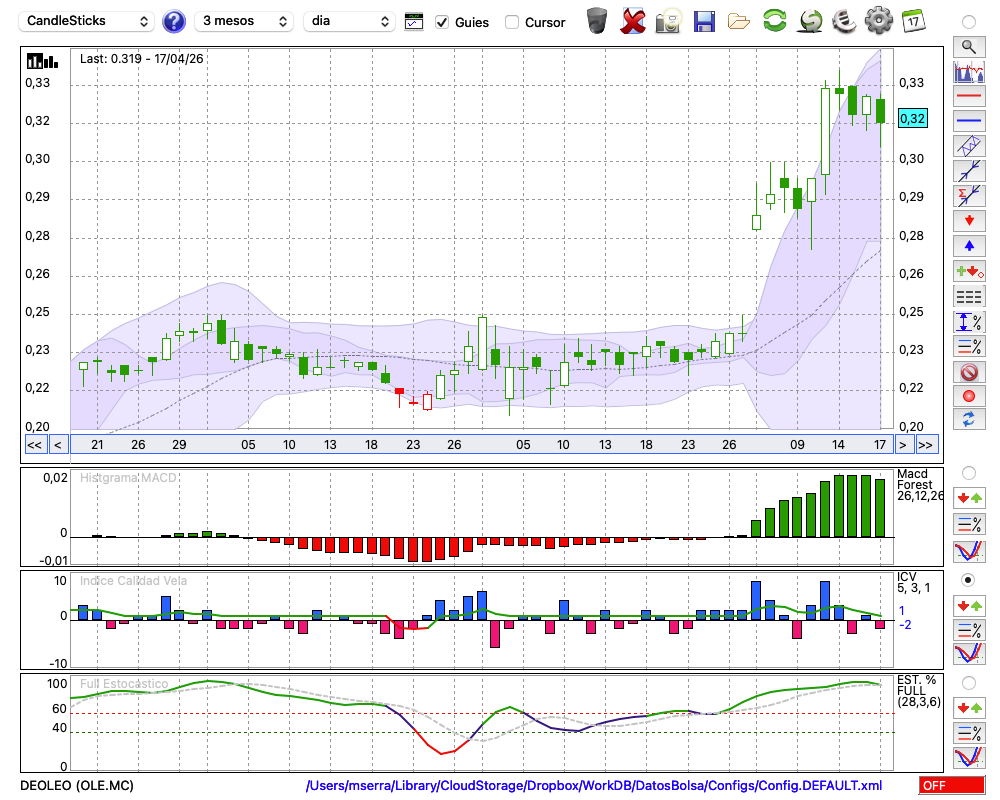Pick the blue horizontal line tool
Screen dimensions: 1000x800
969,121
